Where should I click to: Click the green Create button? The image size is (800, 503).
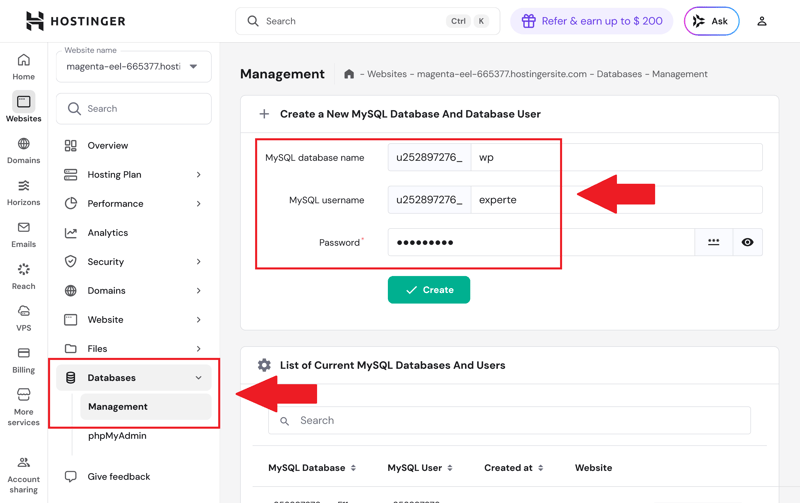429,290
